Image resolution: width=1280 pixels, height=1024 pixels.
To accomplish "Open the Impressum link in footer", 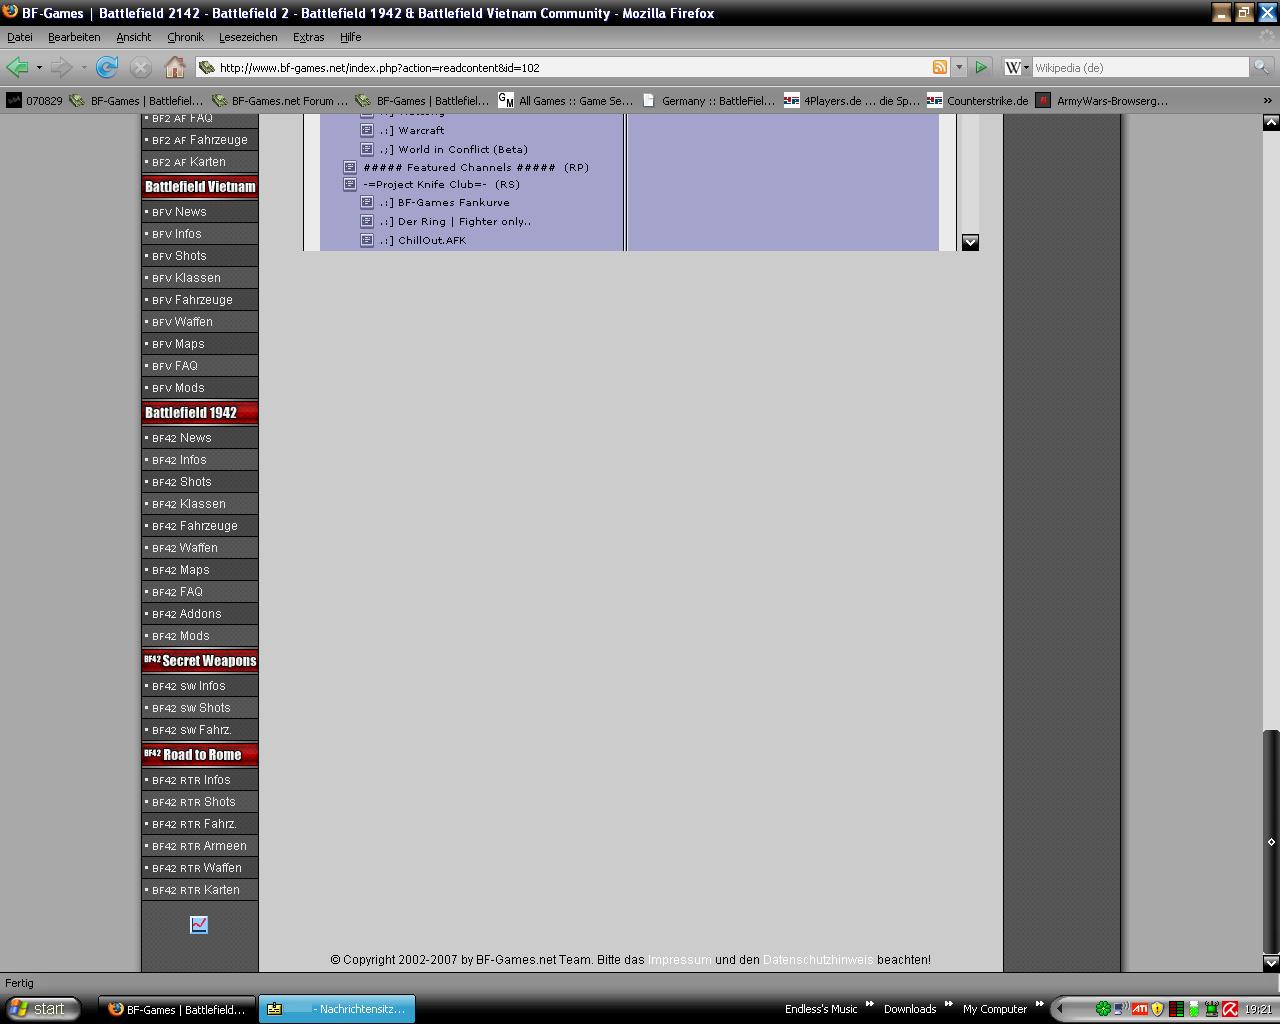I will [679, 959].
